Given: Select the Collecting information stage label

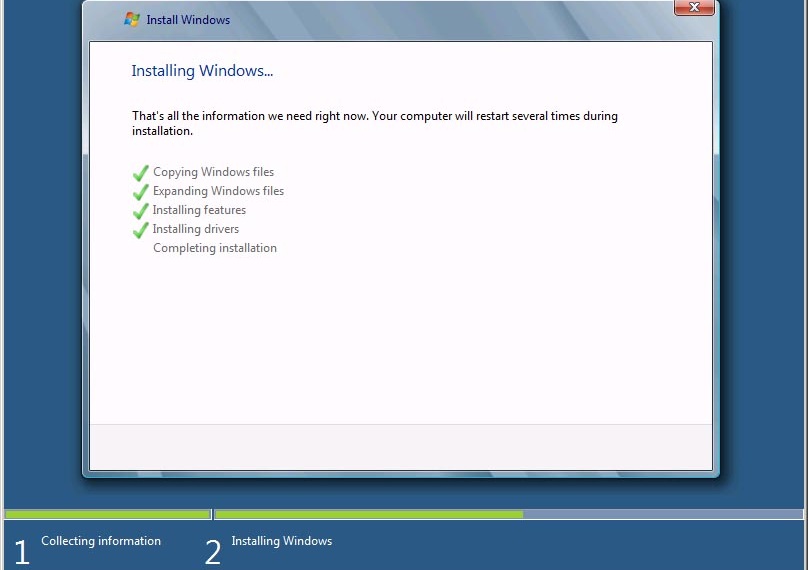Looking at the screenshot, I should point(101,541).
